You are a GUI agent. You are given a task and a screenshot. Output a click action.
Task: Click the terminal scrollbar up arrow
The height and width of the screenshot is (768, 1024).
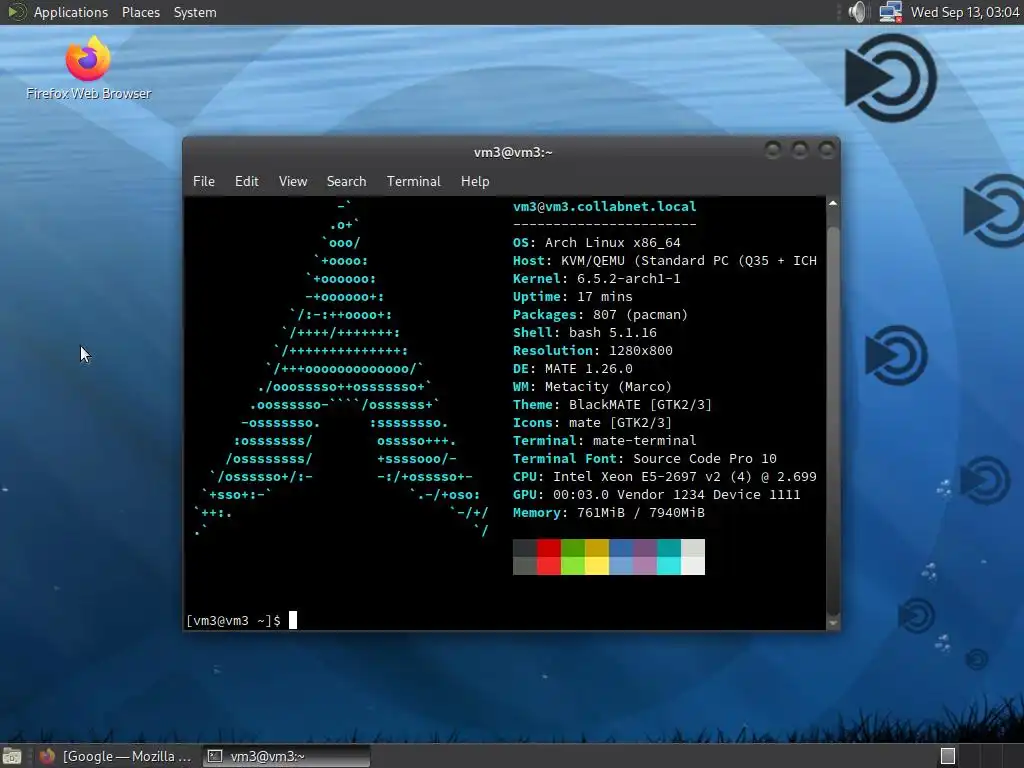(833, 204)
